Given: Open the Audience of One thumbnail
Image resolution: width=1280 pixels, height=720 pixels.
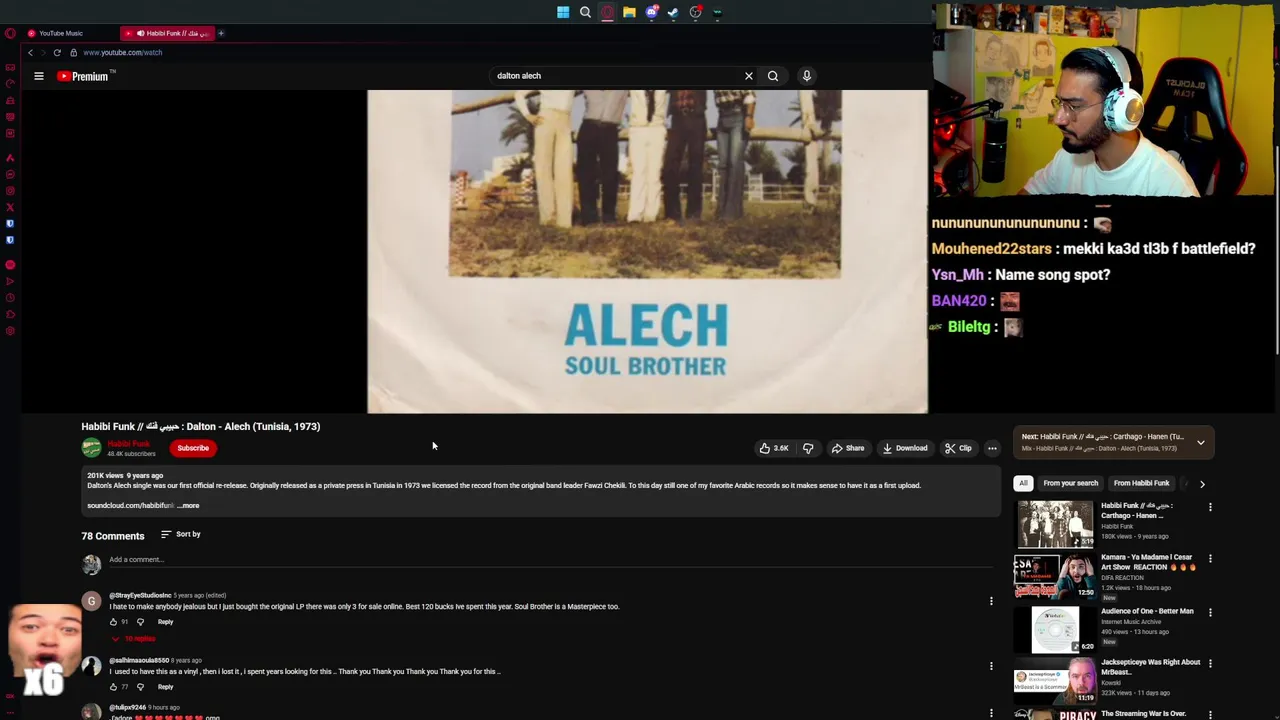Looking at the screenshot, I should 1055,629.
